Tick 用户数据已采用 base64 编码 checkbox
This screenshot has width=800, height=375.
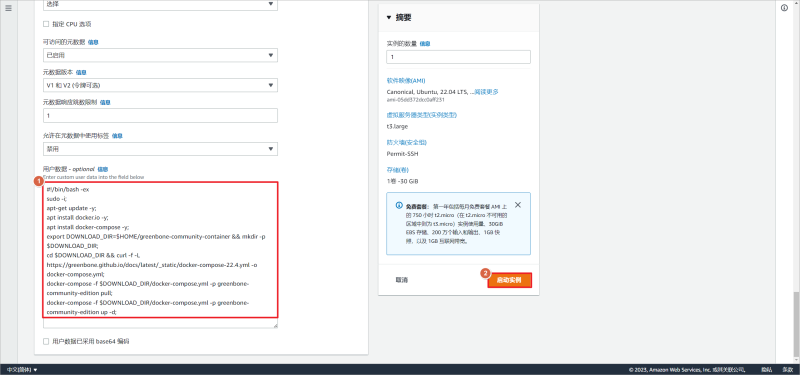pos(46,341)
